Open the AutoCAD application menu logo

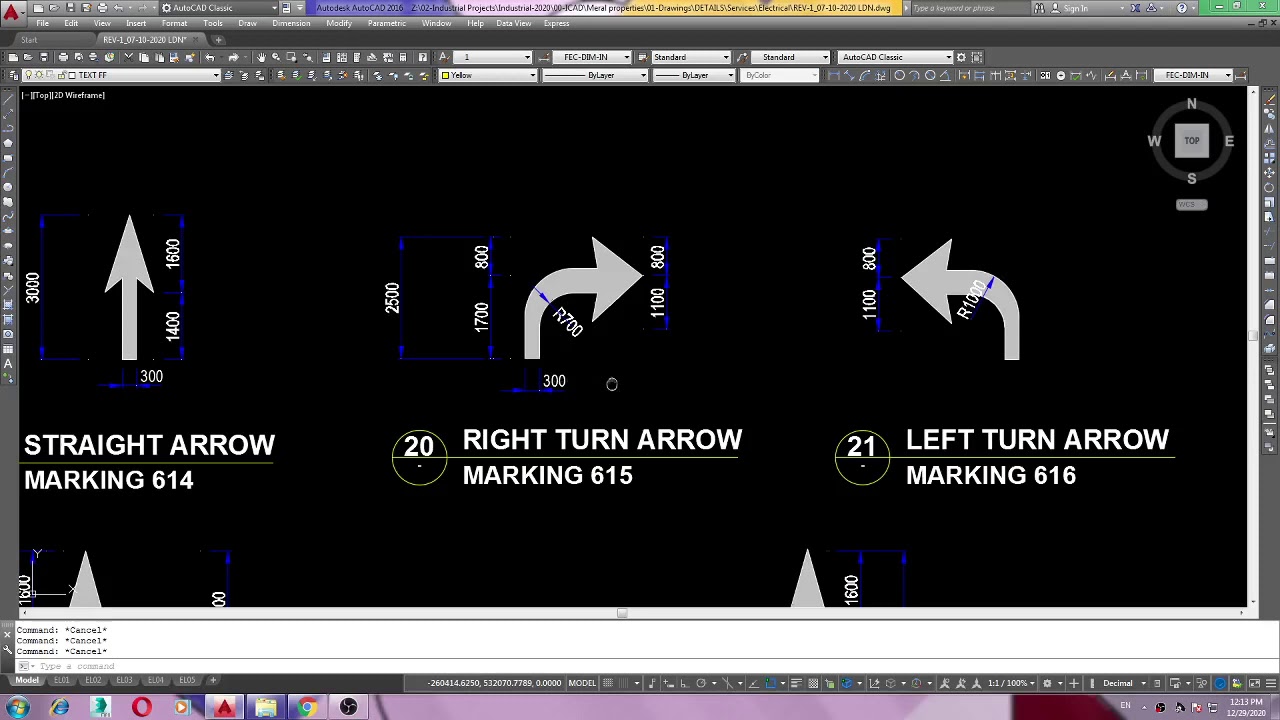(x=11, y=13)
